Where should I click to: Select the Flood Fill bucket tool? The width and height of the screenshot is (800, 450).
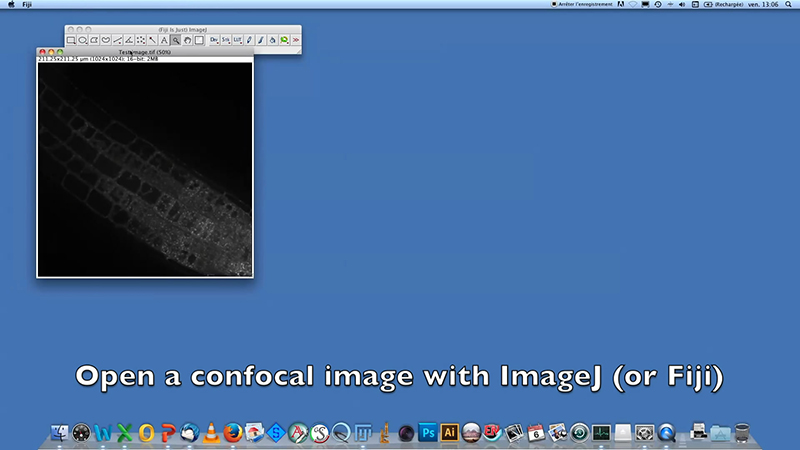click(x=273, y=40)
